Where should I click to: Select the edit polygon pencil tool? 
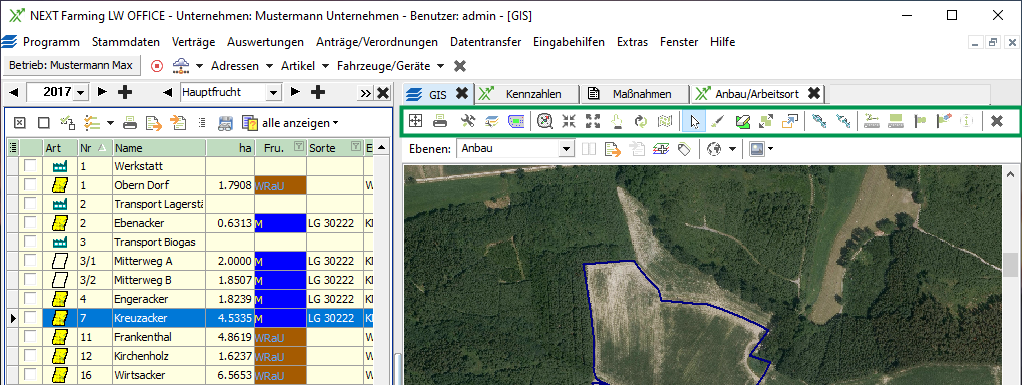(x=742, y=121)
